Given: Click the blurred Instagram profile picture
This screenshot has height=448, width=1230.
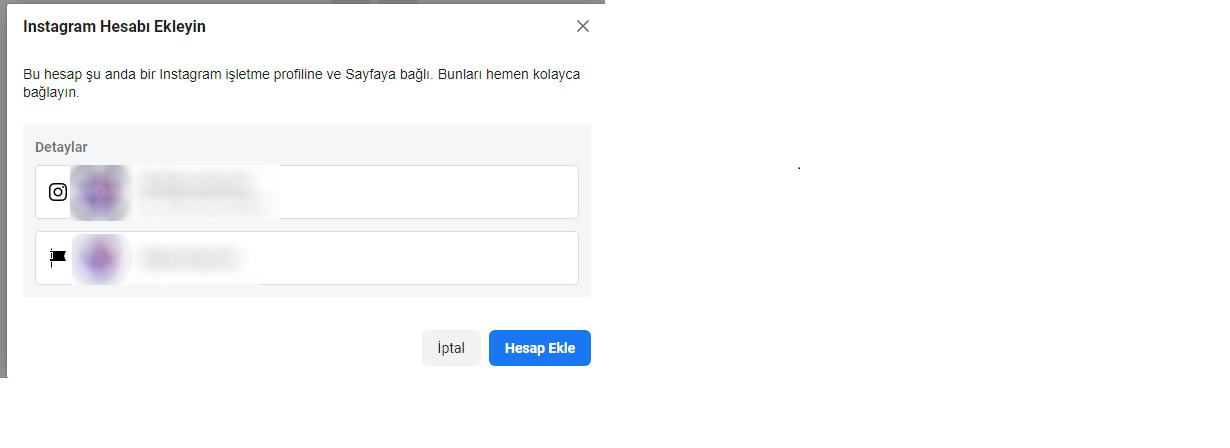Looking at the screenshot, I should tap(101, 193).
